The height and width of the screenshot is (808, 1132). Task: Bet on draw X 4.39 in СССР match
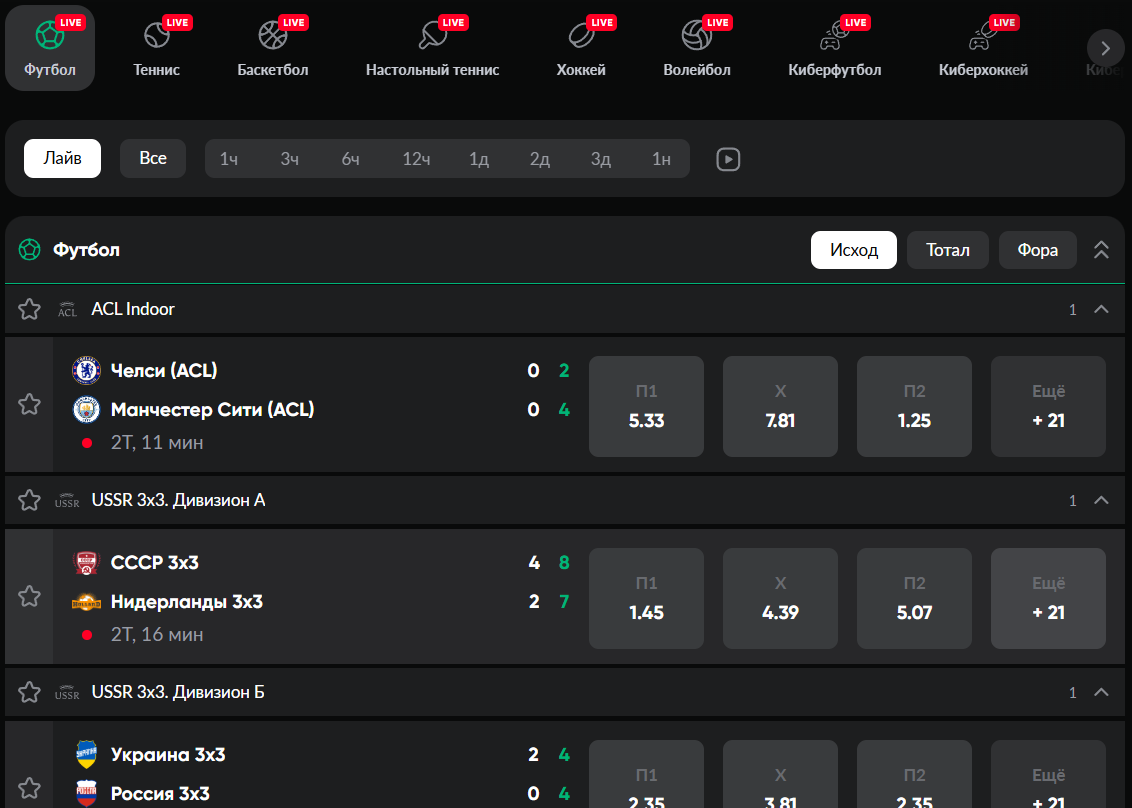pos(780,599)
